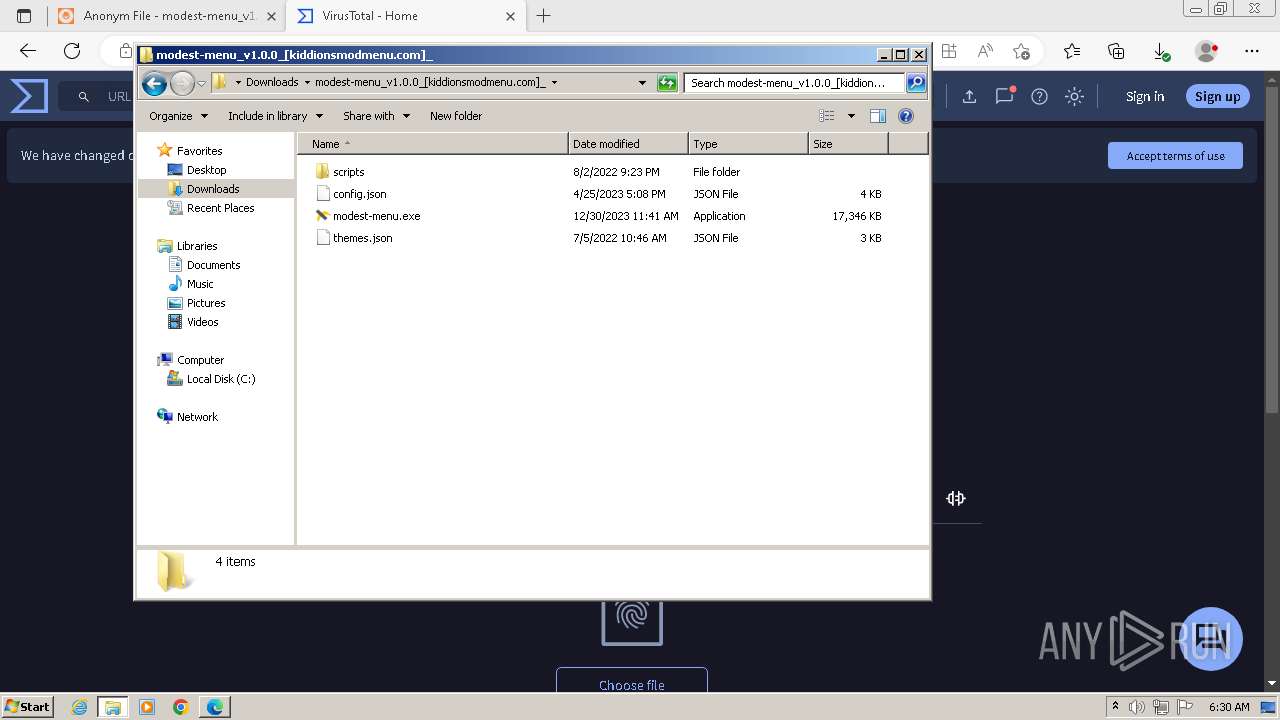Open Edge favorites star icon
This screenshot has height=720, width=1280.
coord(1072,51)
